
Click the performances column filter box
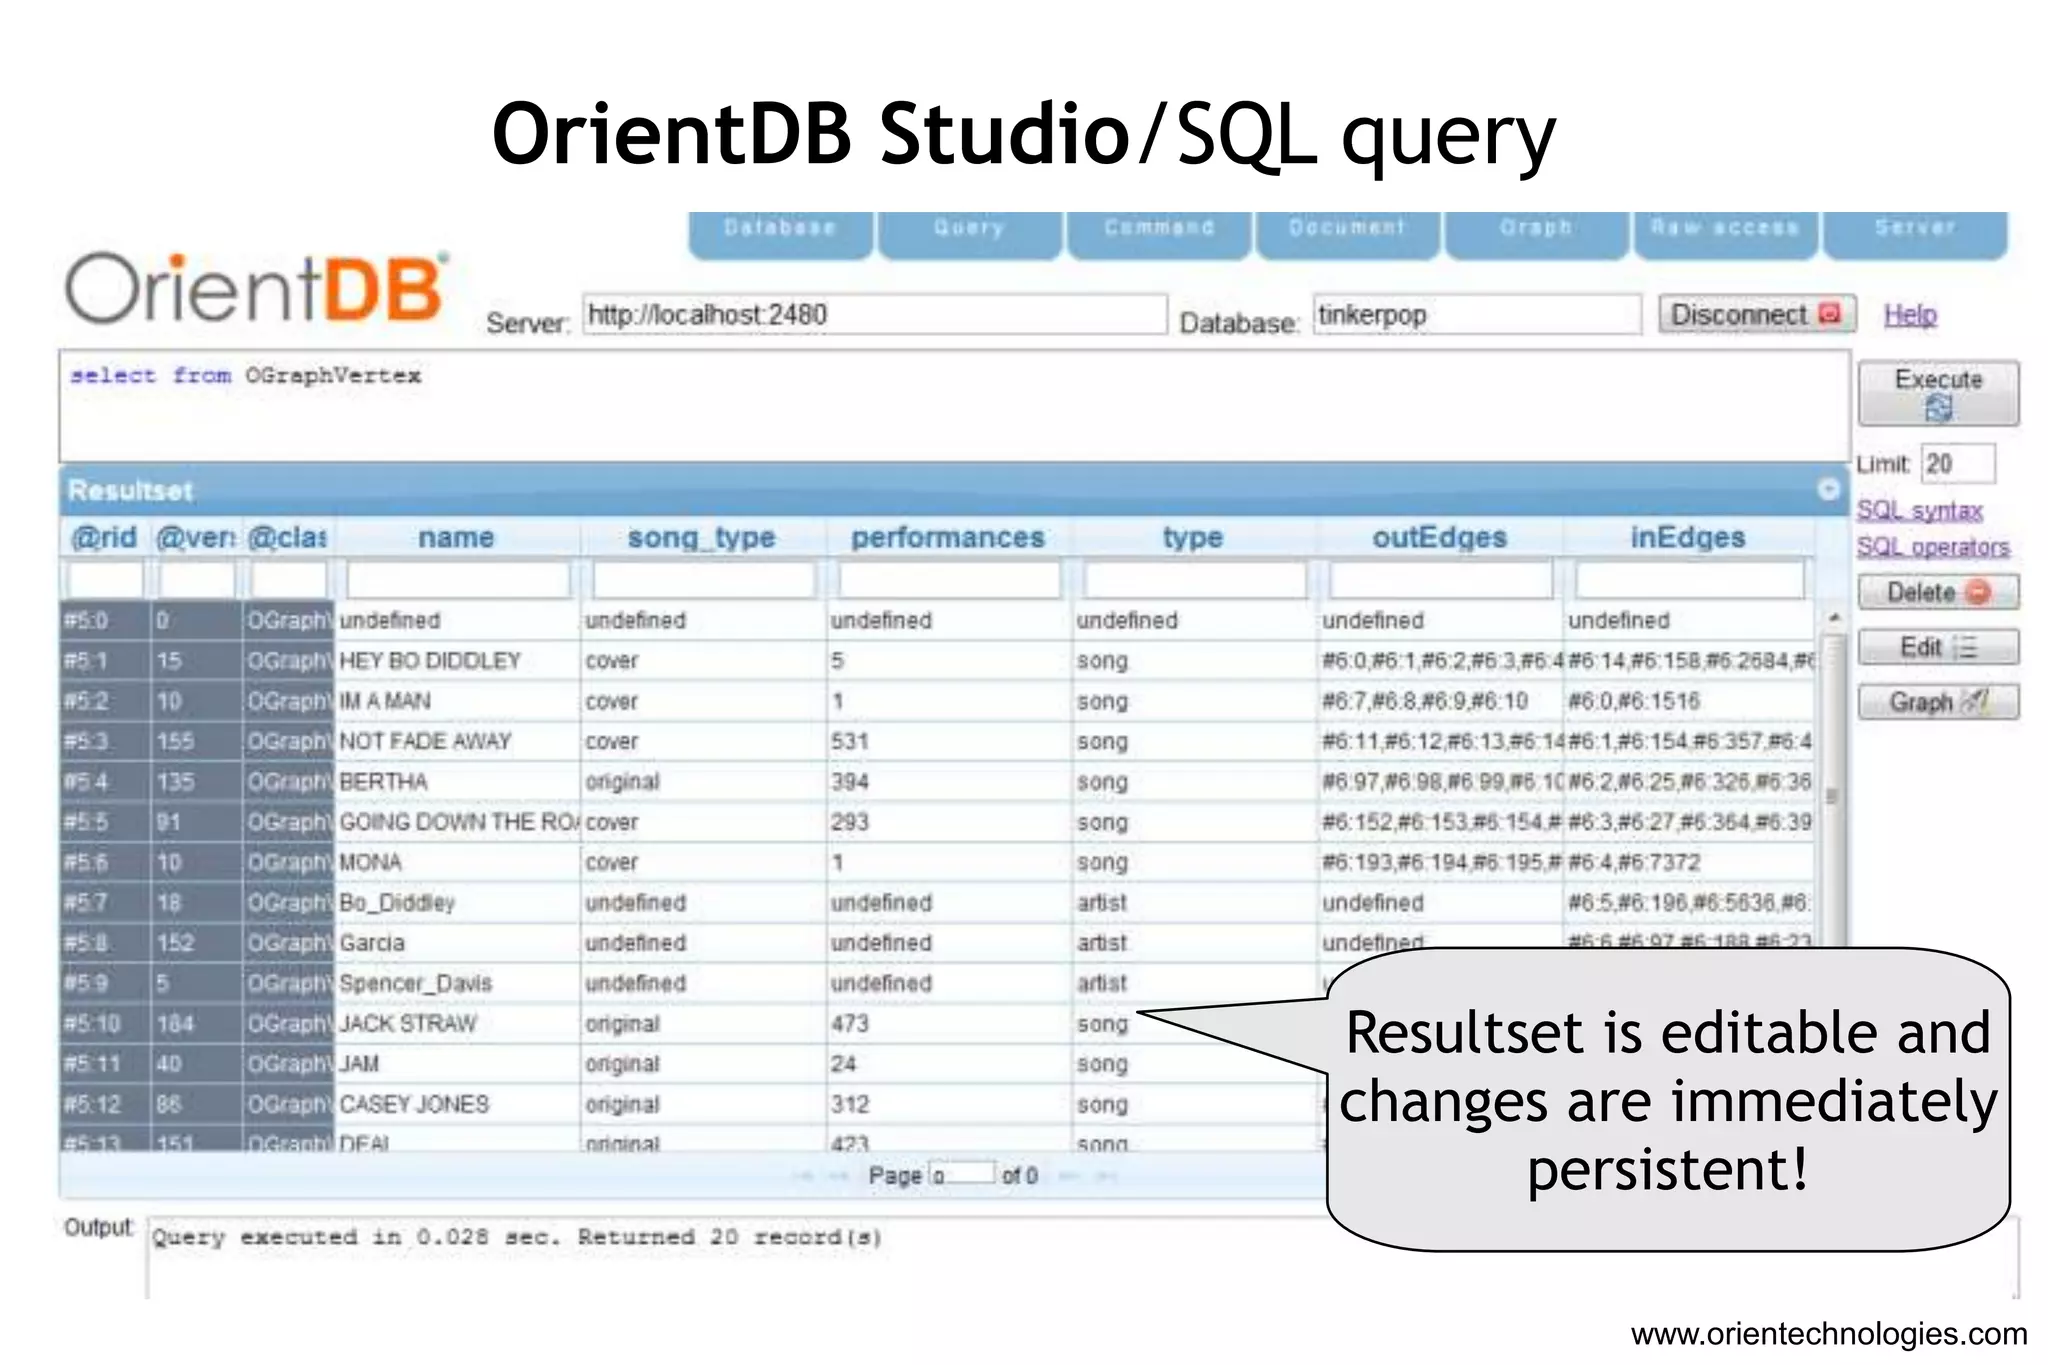[x=950, y=579]
